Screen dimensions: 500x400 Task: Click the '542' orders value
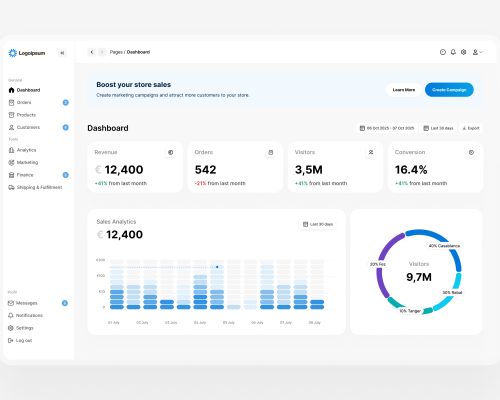206,170
